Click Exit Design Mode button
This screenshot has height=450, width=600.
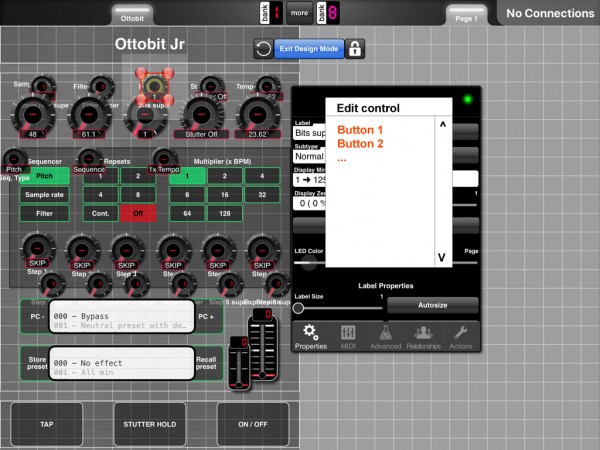[x=309, y=49]
